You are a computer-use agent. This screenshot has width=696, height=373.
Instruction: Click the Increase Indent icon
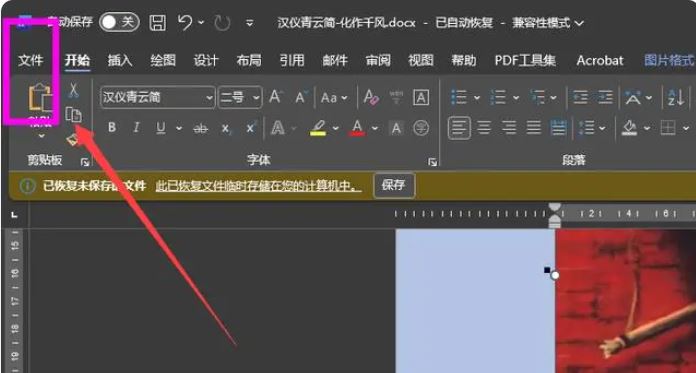(x=605, y=97)
